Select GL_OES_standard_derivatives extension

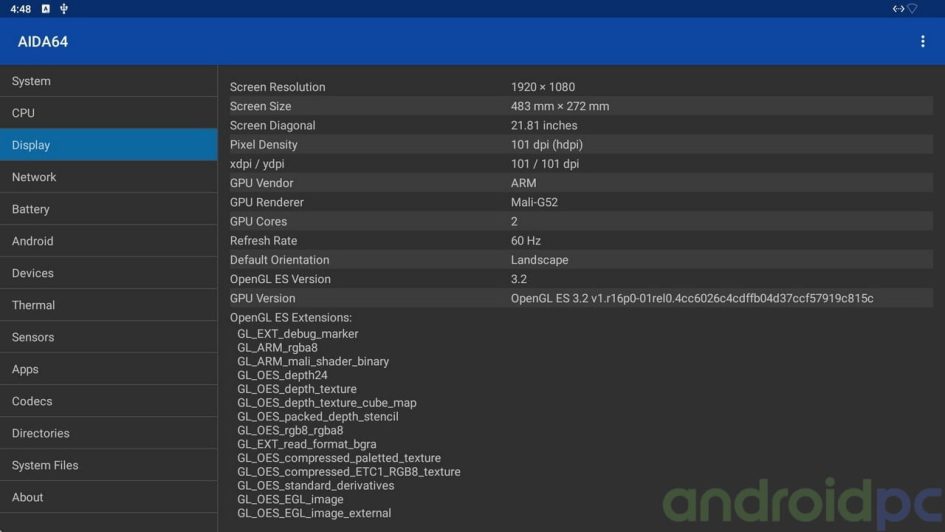315,486
